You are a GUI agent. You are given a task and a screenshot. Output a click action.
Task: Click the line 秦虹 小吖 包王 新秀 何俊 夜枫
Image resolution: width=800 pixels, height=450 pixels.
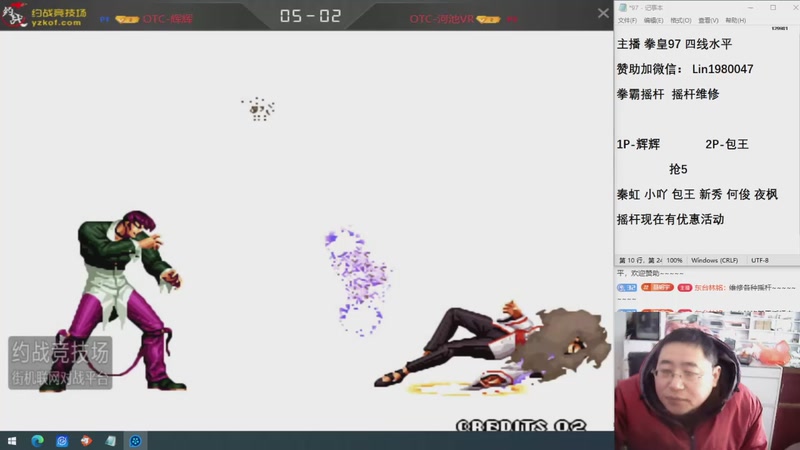[x=697, y=194]
